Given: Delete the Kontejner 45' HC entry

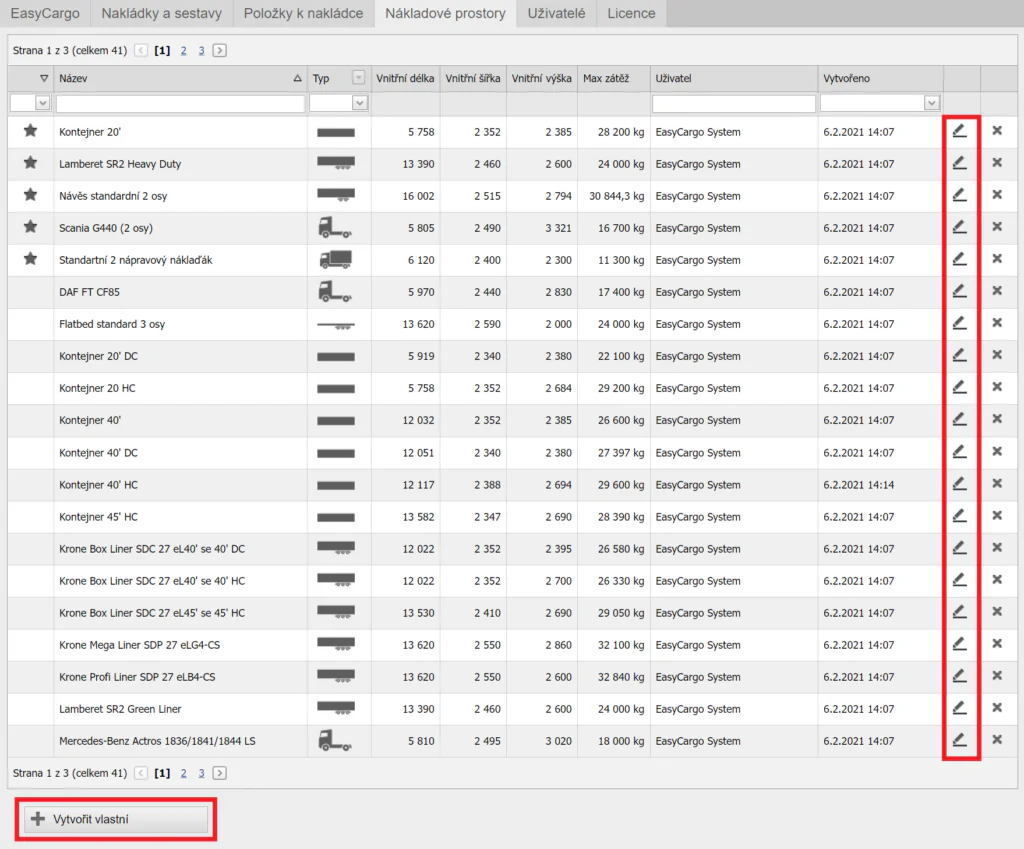Looking at the screenshot, I should pyautogui.click(x=997, y=515).
